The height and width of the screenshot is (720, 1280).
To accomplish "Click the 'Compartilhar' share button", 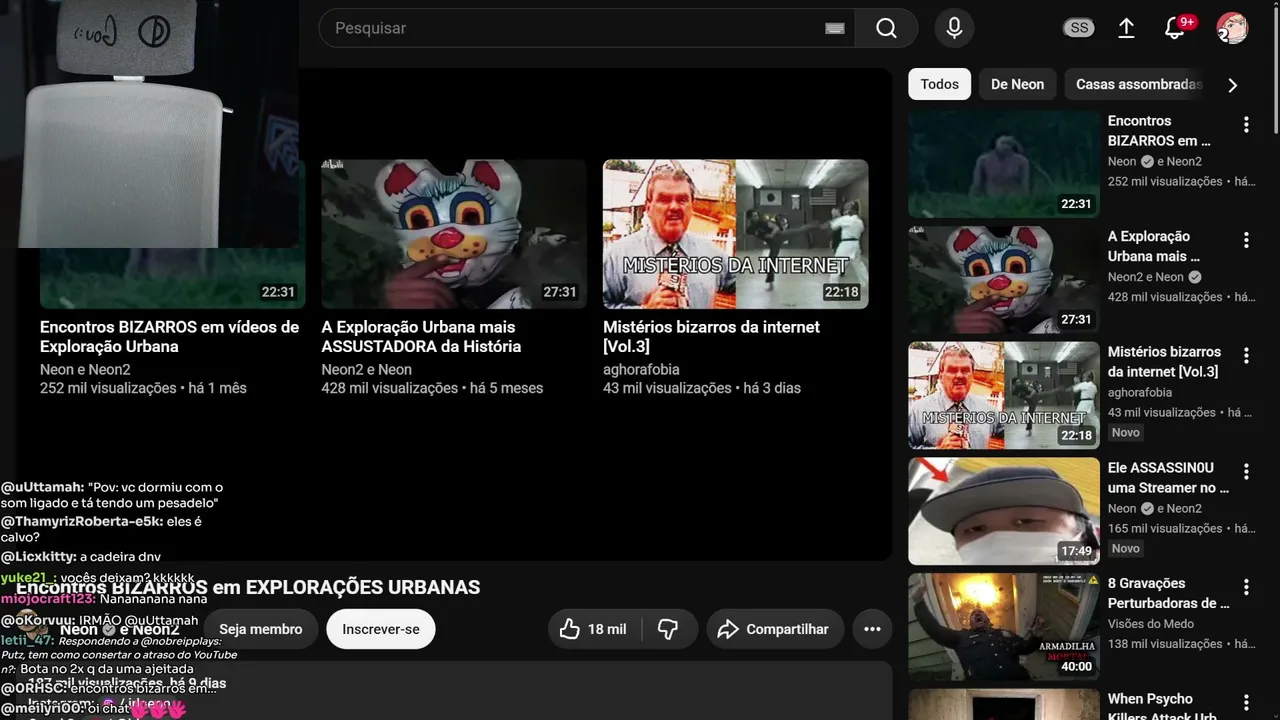I will pos(773,629).
